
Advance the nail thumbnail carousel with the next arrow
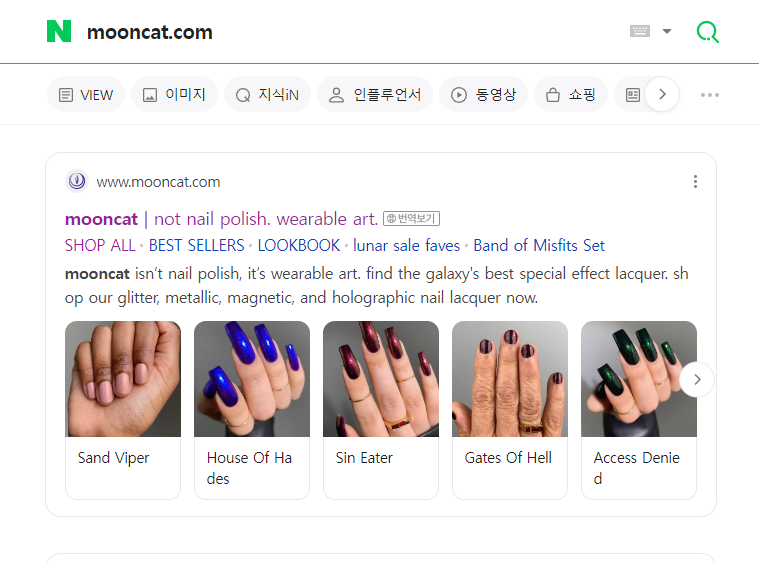click(697, 380)
